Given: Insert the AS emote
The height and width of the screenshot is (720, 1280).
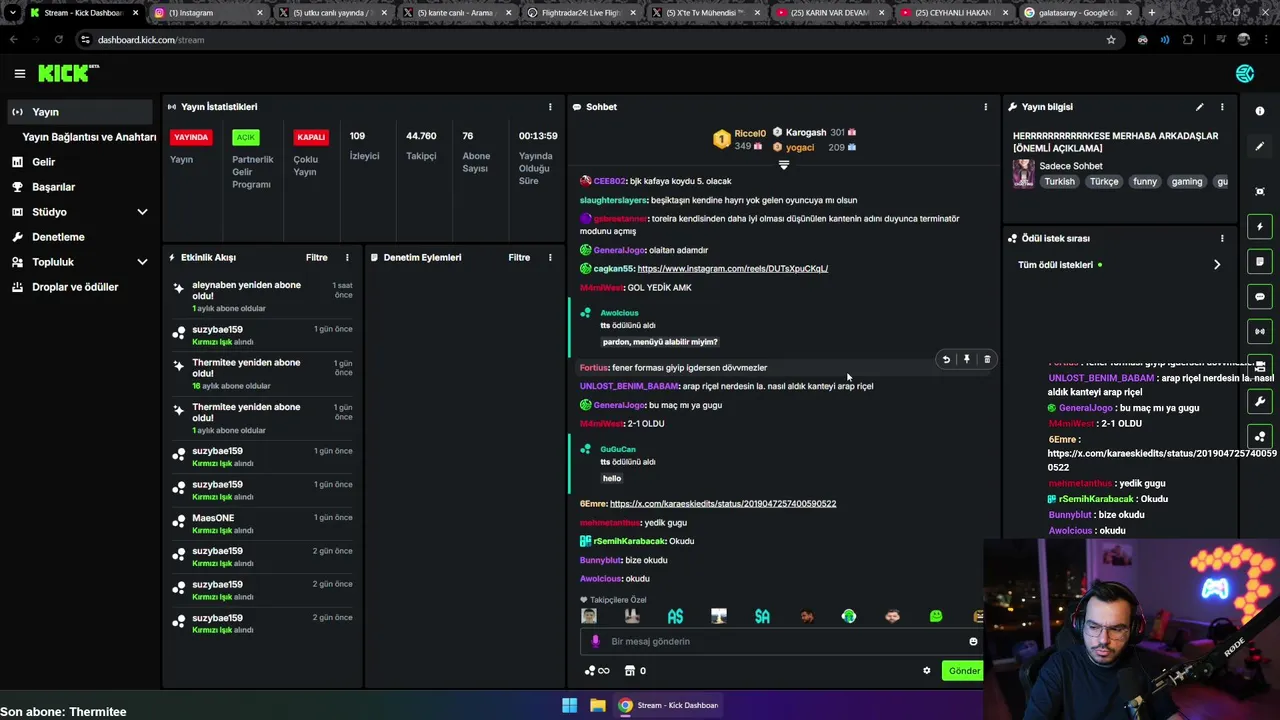Looking at the screenshot, I should tap(675, 616).
